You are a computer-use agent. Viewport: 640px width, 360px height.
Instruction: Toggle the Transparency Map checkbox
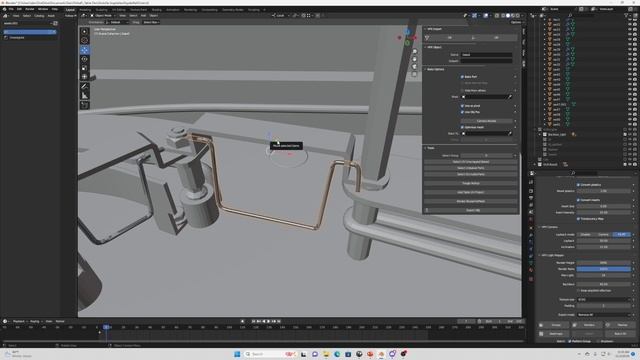(578, 219)
